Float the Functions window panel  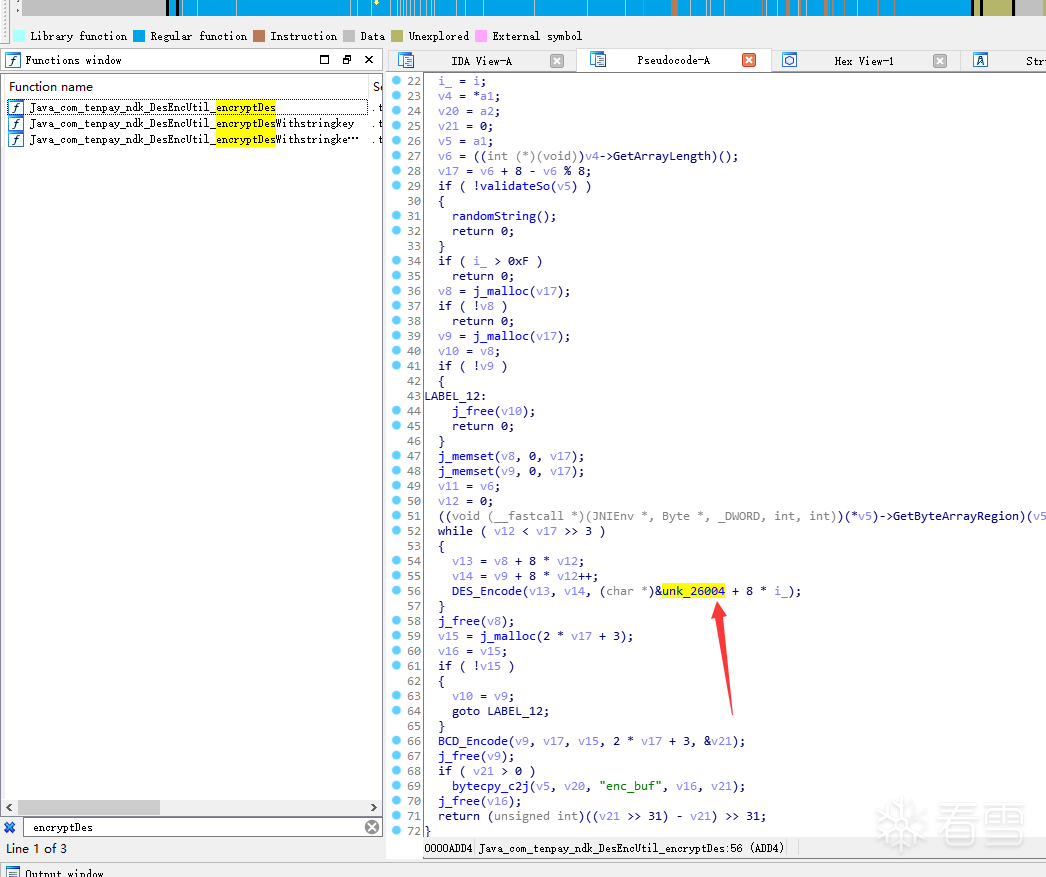(x=347, y=59)
